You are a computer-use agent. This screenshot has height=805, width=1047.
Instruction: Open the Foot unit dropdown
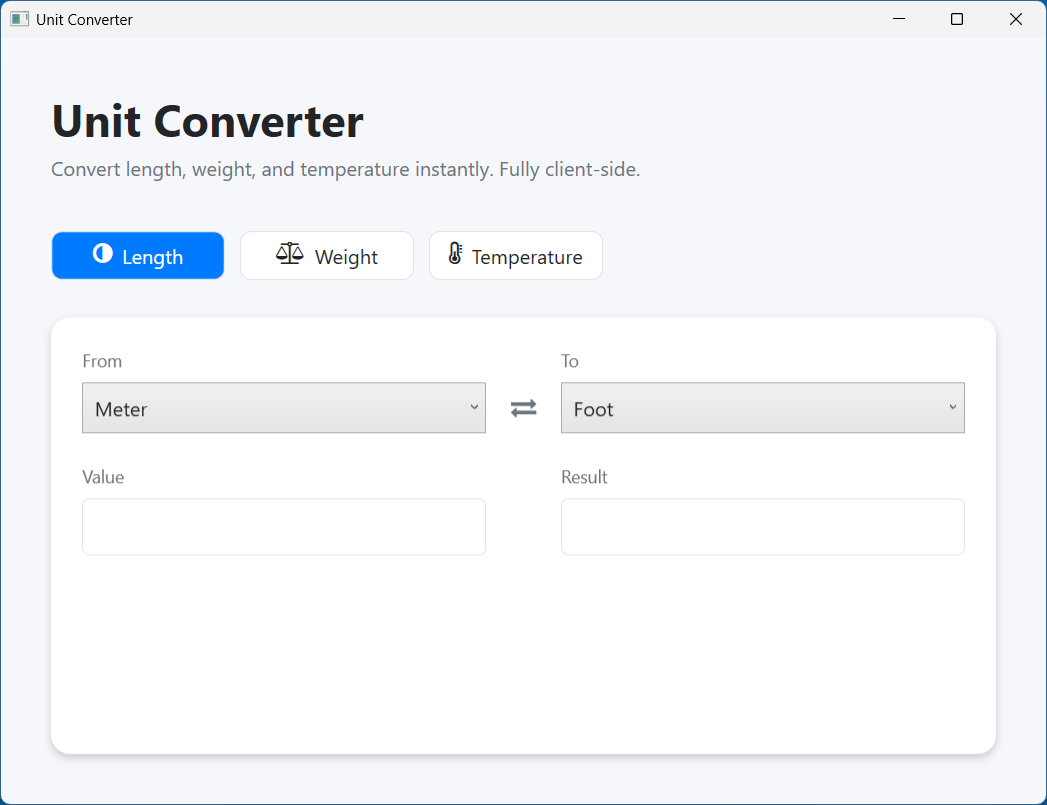[762, 407]
